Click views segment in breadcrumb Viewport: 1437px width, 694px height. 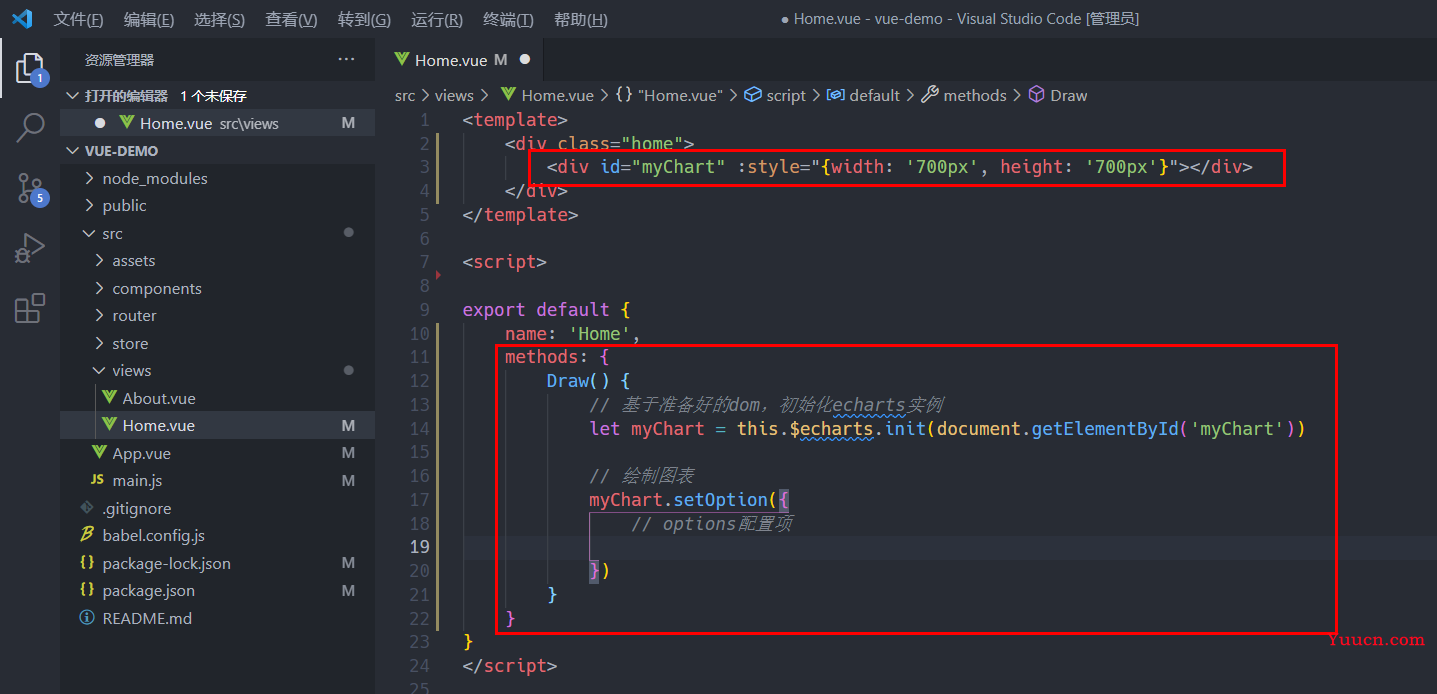[454, 95]
